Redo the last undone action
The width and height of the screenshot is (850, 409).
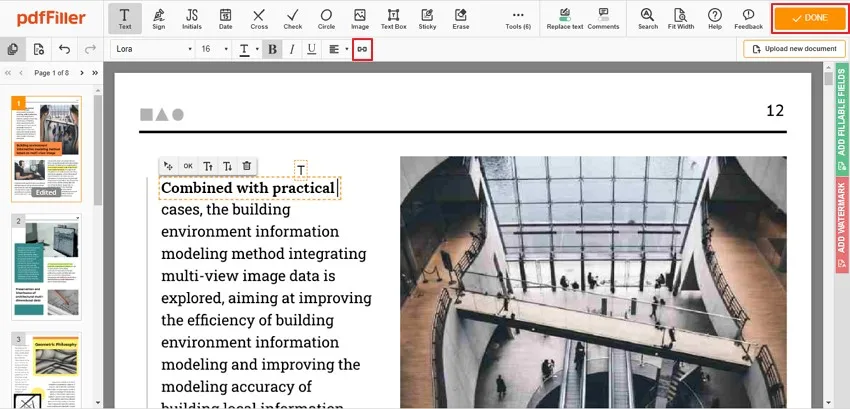[91, 49]
